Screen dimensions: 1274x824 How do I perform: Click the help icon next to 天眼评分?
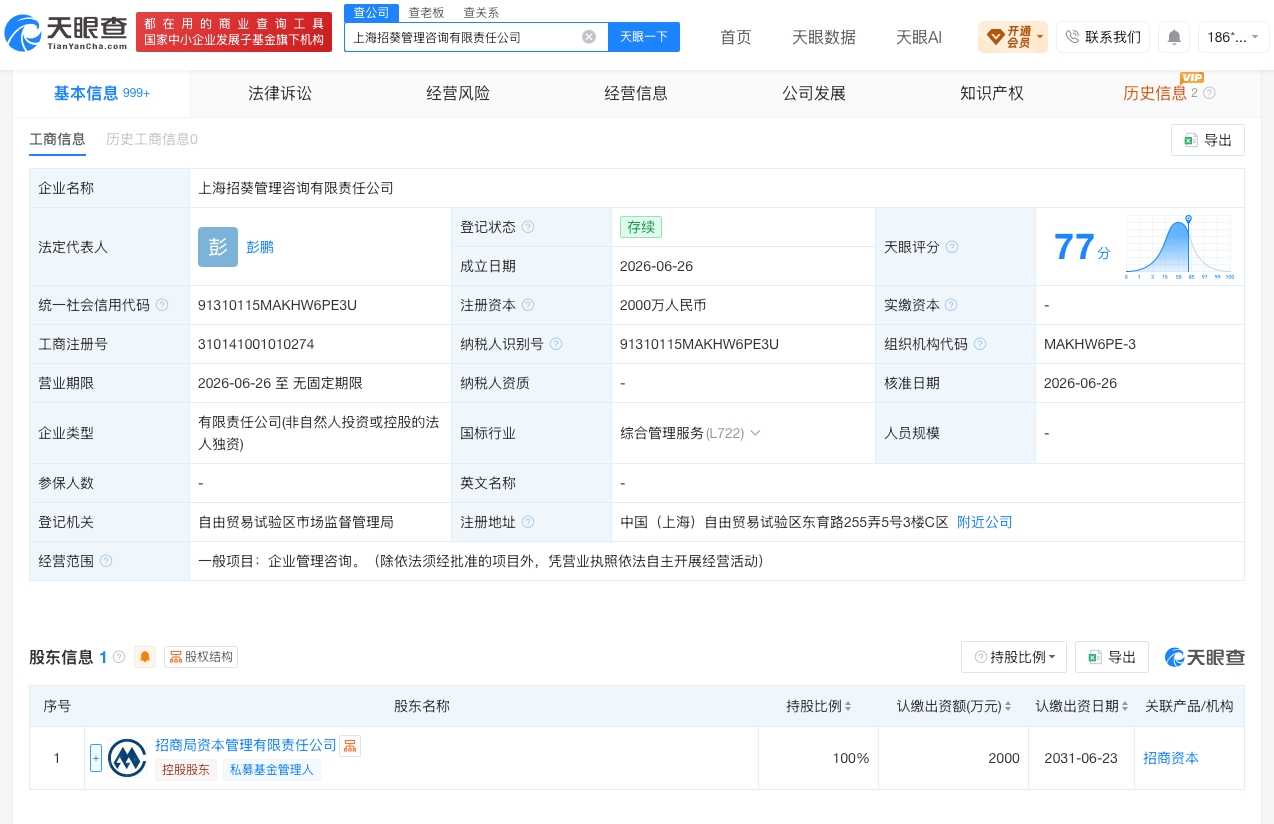952,247
